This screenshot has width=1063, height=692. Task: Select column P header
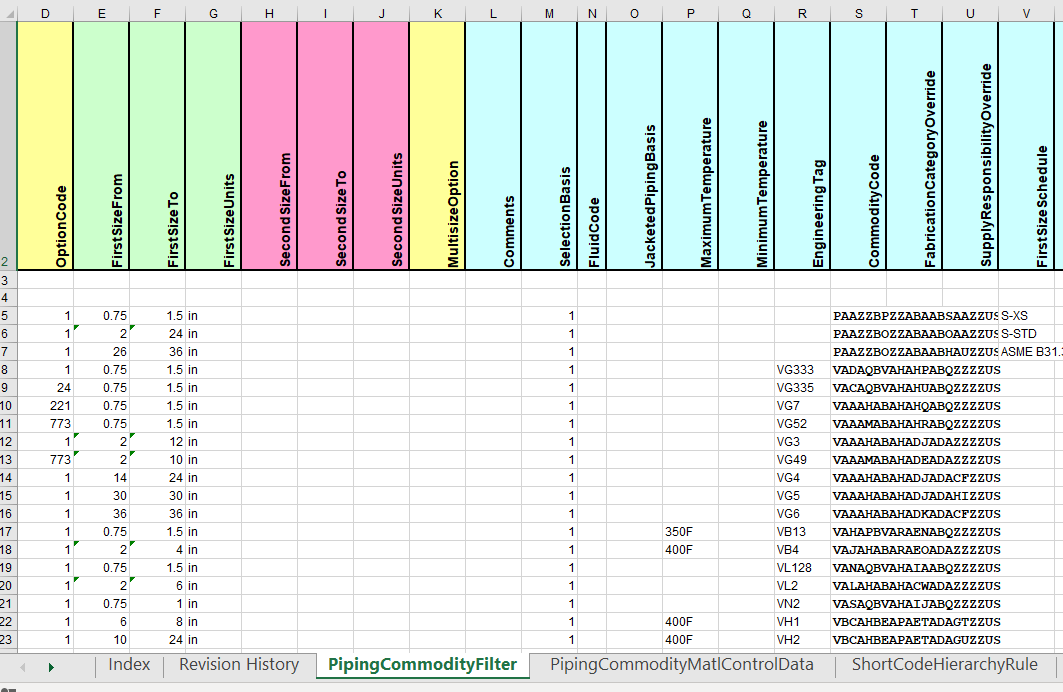(x=690, y=14)
